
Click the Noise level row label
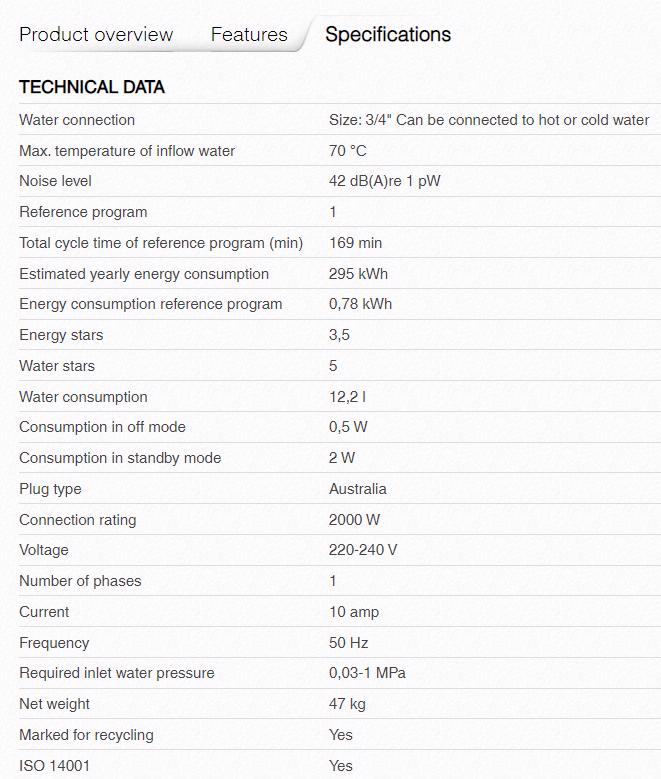55,181
